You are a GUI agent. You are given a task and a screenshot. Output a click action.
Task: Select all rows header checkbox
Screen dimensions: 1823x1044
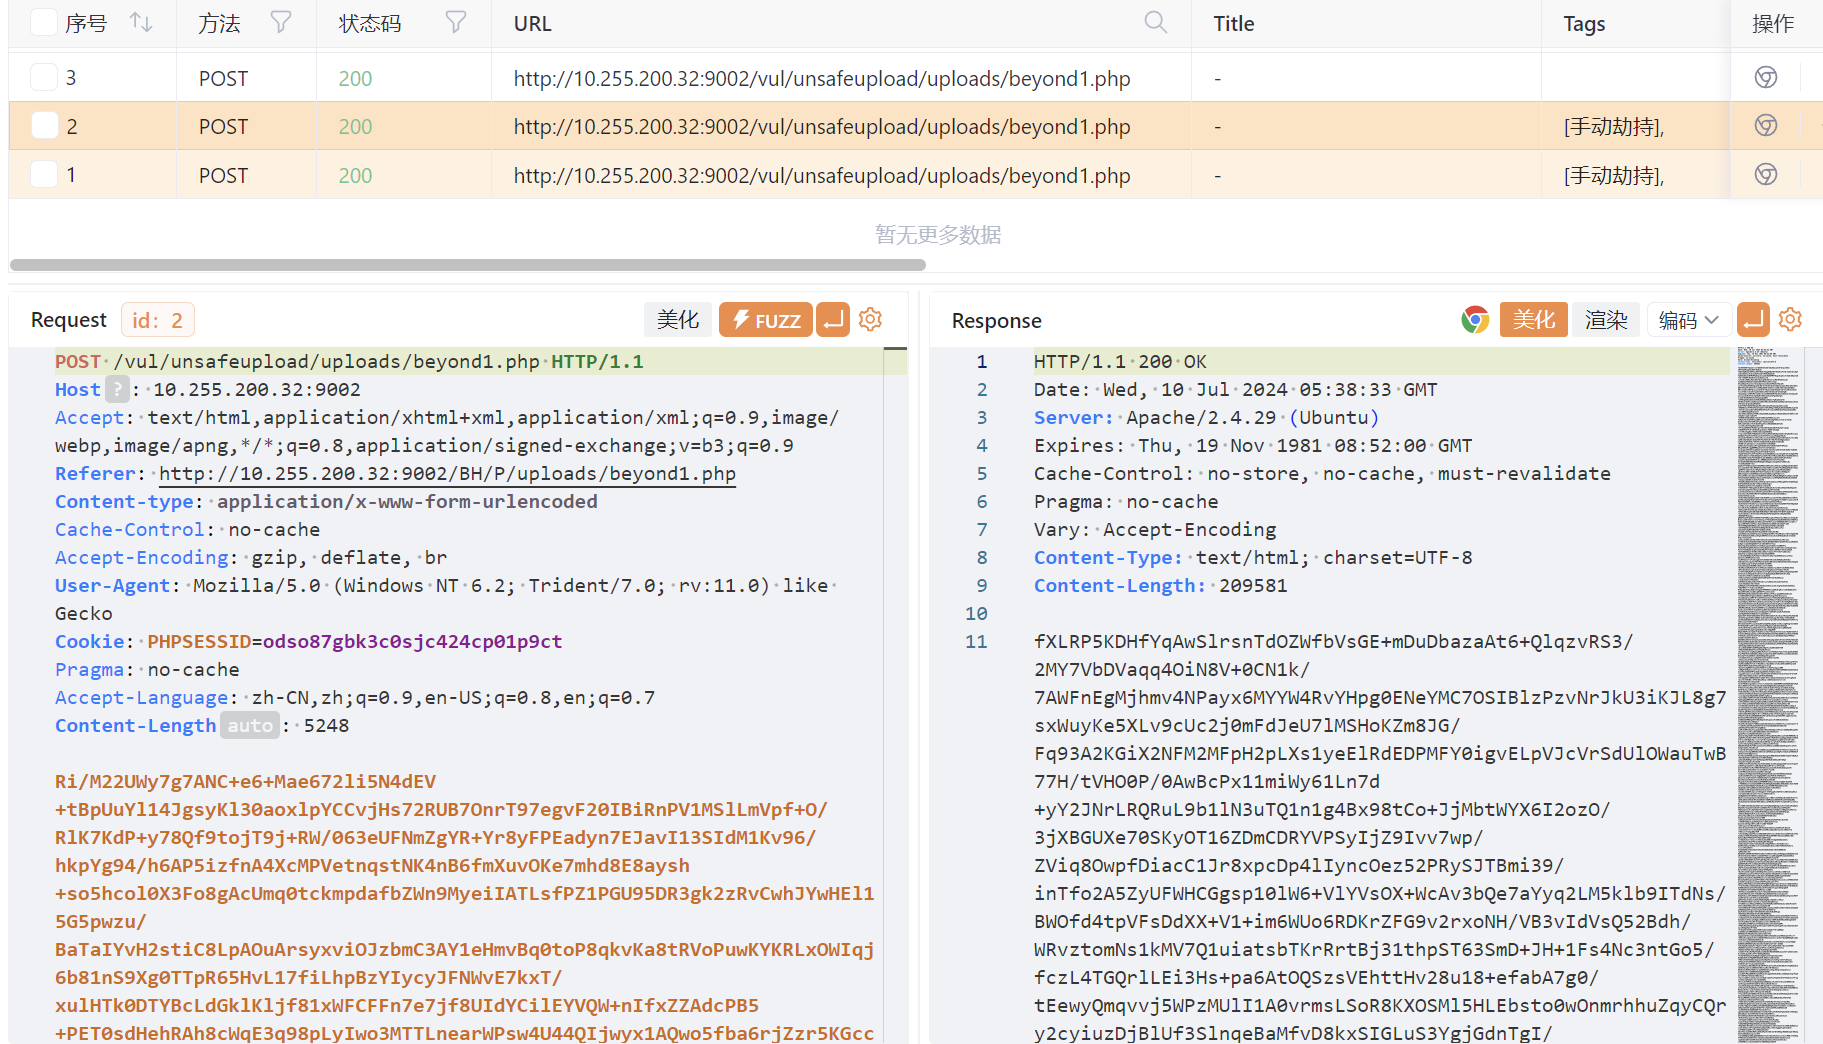(44, 22)
